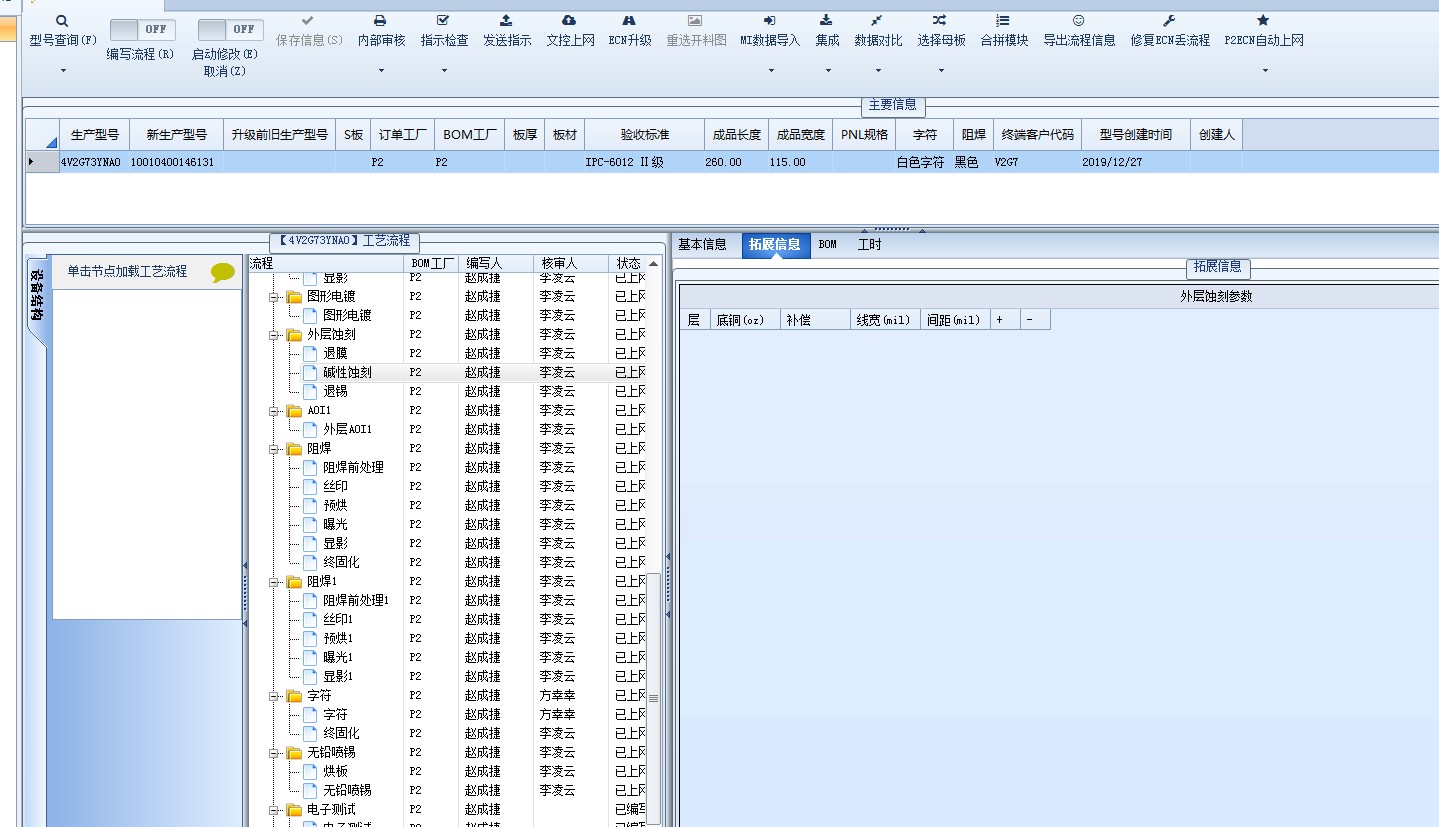Click the 指示检查 checkmark icon

pos(443,20)
